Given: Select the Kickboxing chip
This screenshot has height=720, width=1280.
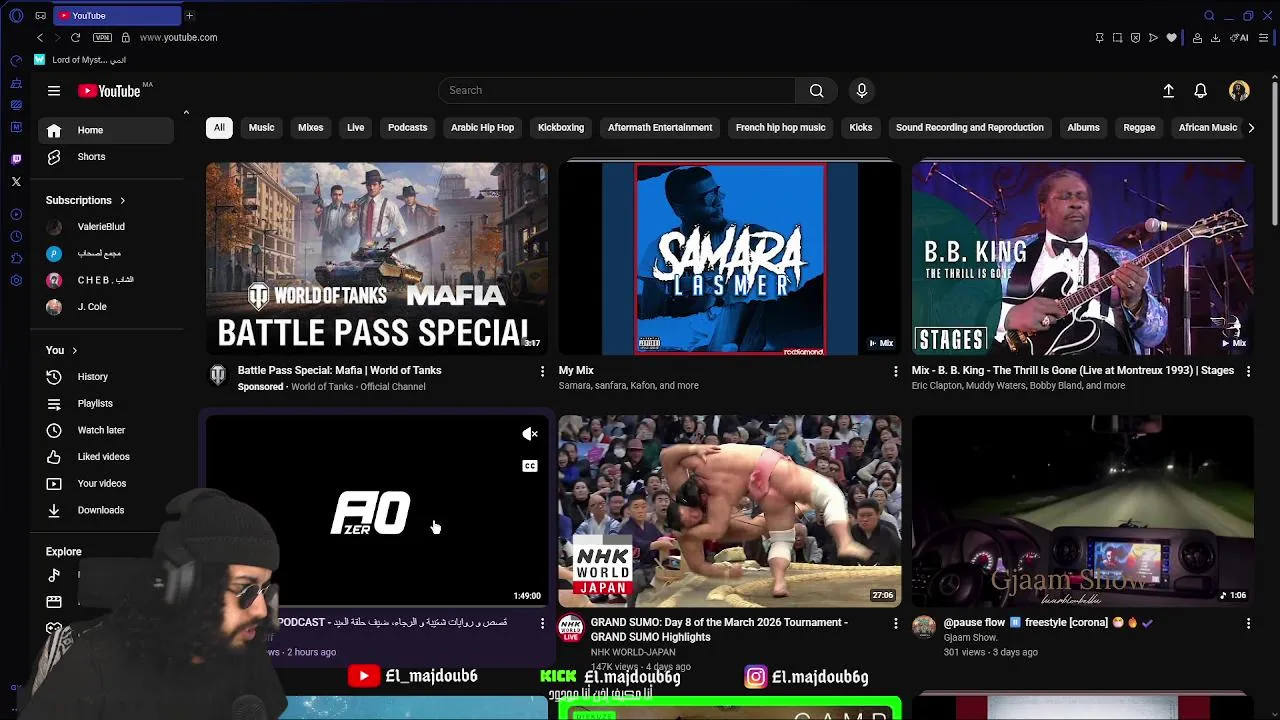Looking at the screenshot, I should [561, 127].
